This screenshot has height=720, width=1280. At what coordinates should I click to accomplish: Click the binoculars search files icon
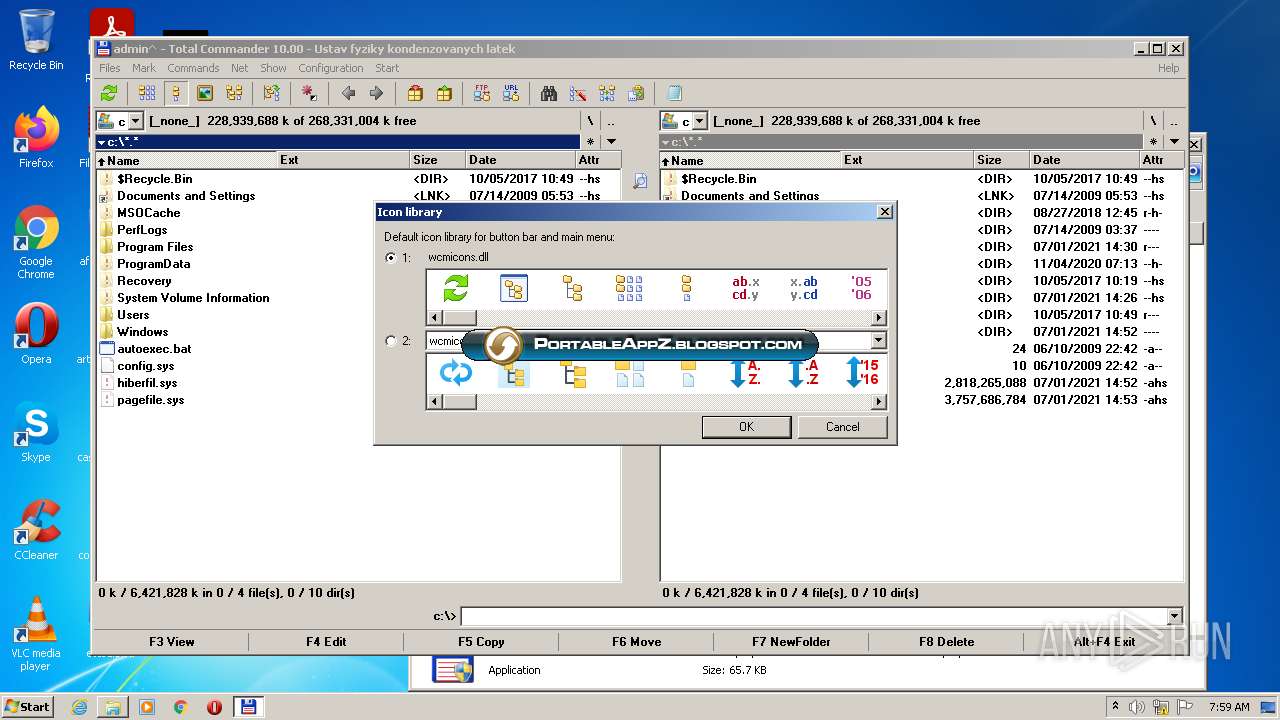pos(549,93)
